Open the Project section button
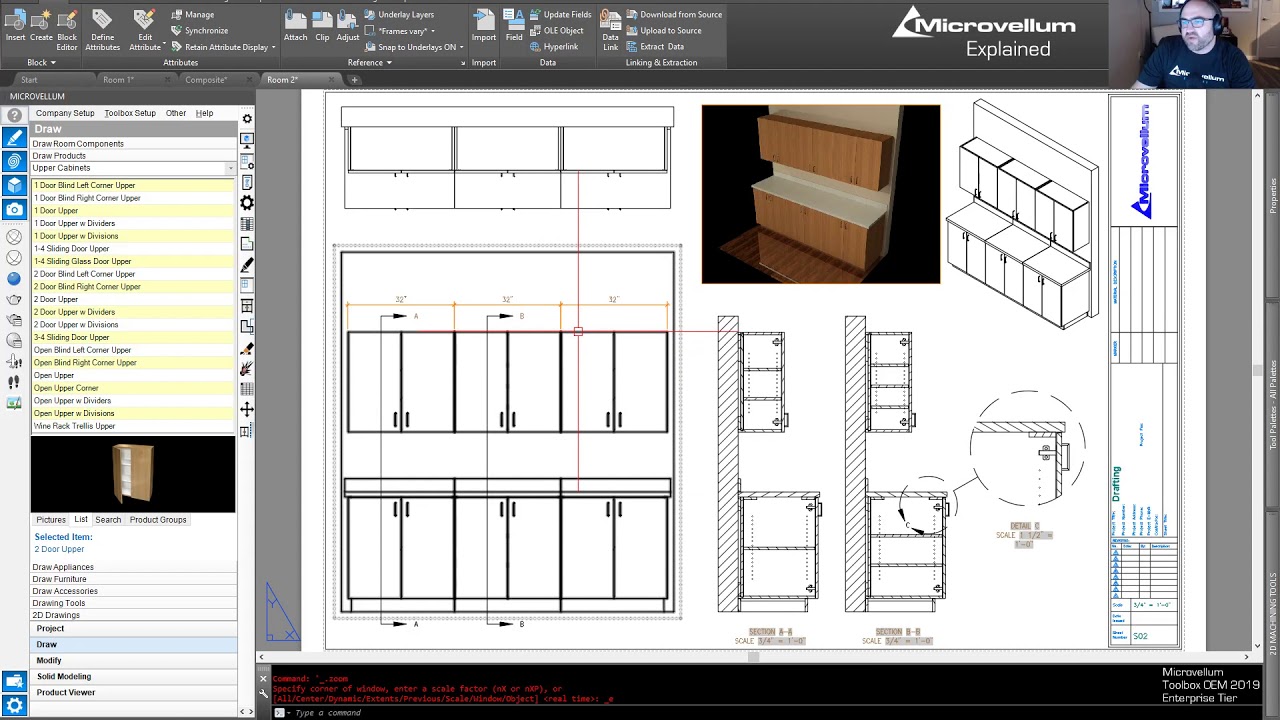This screenshot has width=1280, height=720. [133, 629]
